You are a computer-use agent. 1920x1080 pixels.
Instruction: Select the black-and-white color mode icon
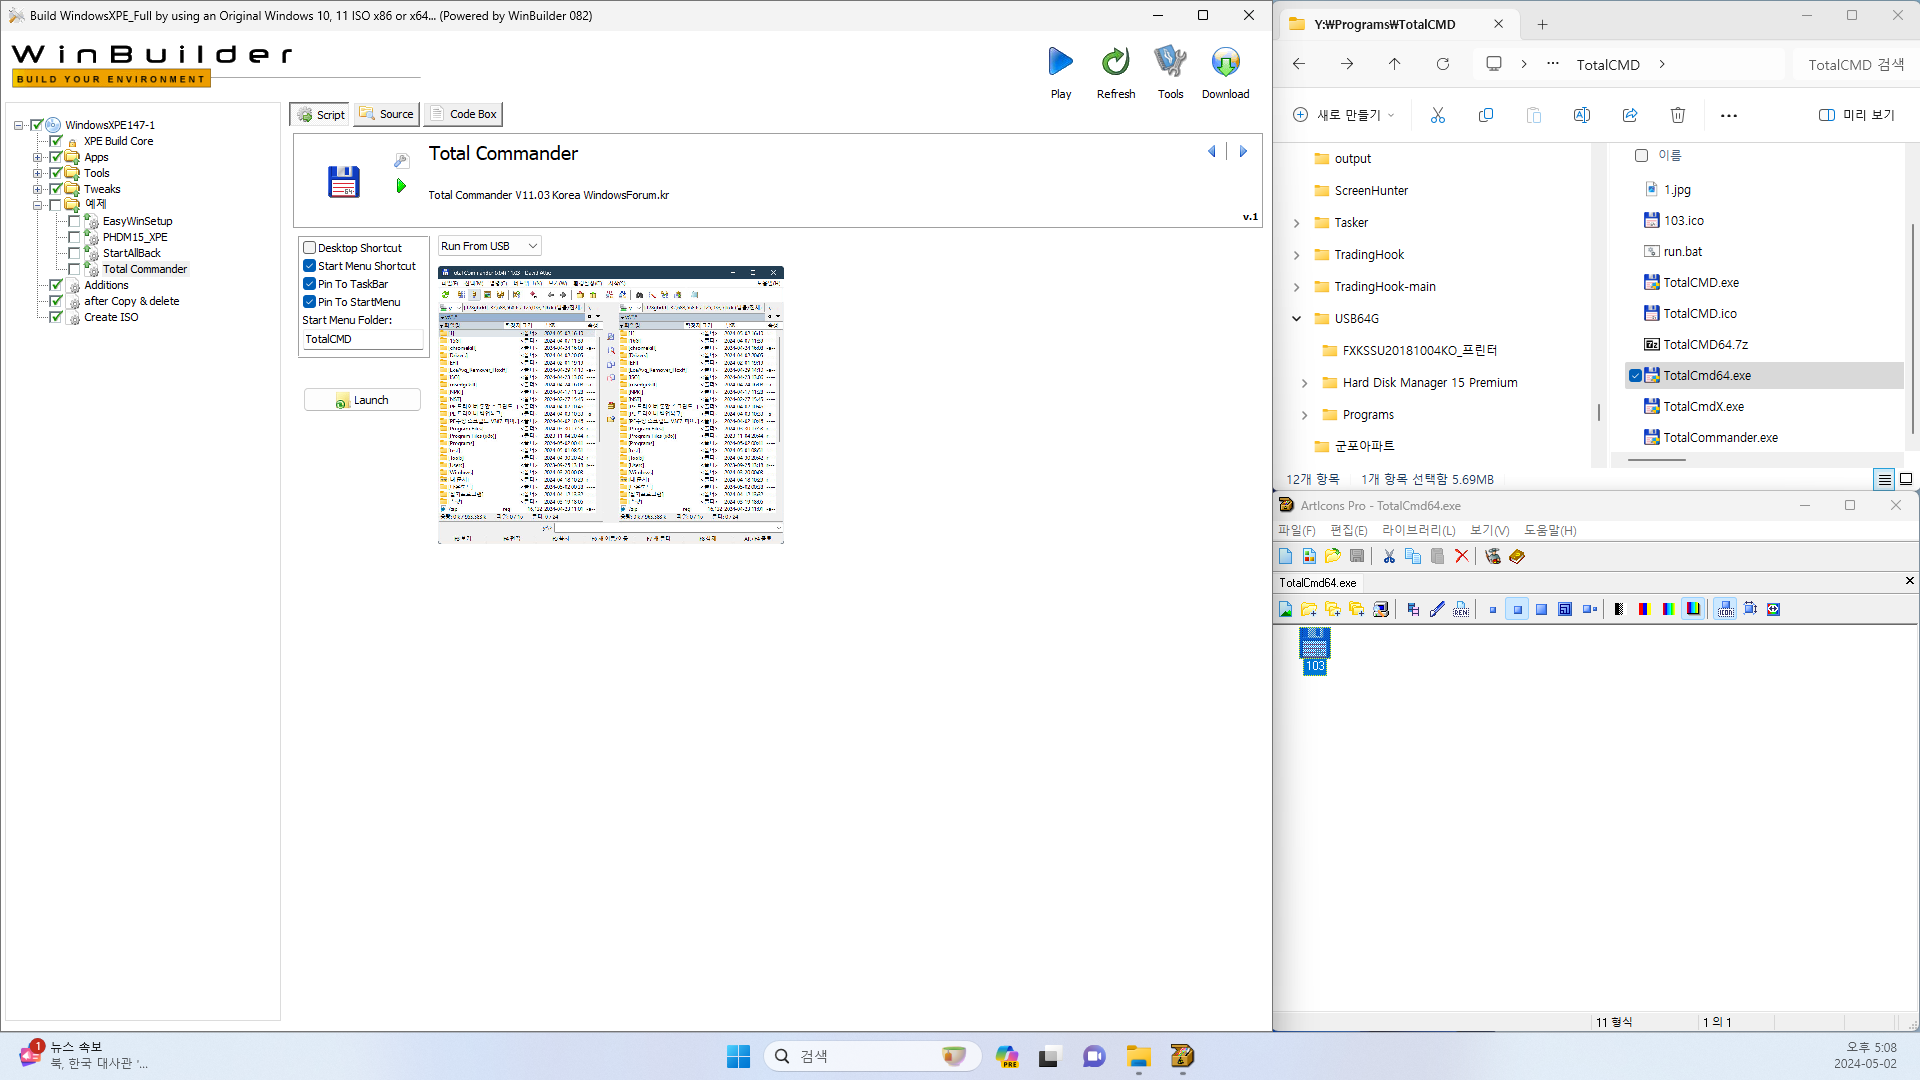(x=1619, y=609)
